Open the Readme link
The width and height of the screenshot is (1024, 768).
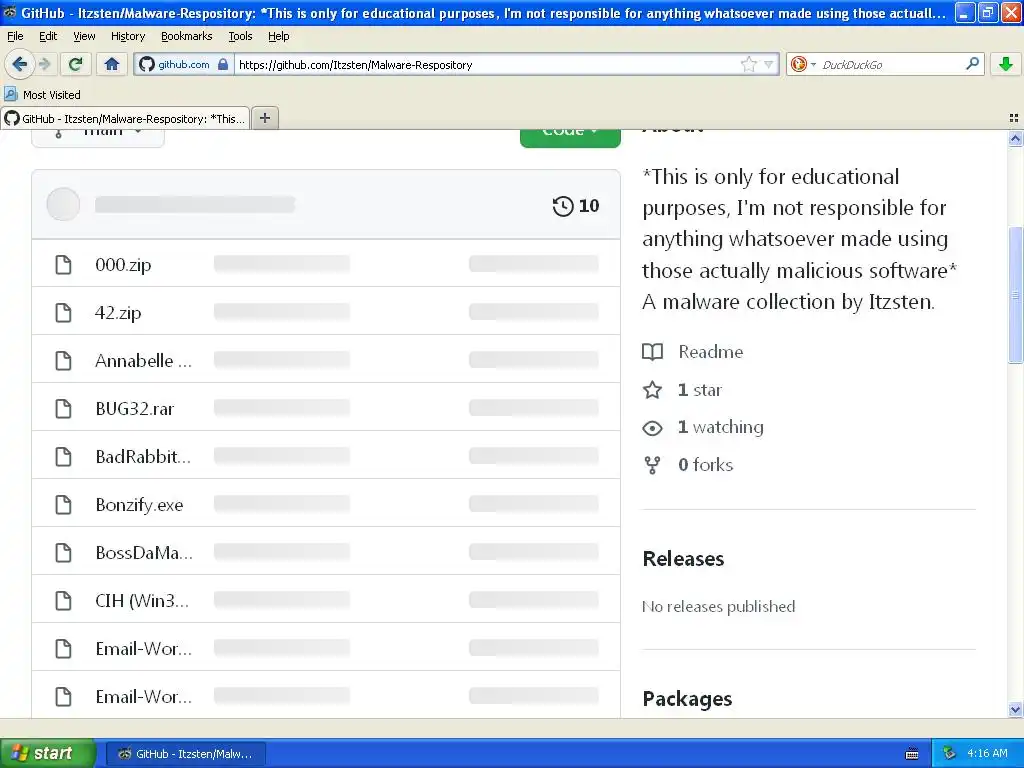click(711, 351)
